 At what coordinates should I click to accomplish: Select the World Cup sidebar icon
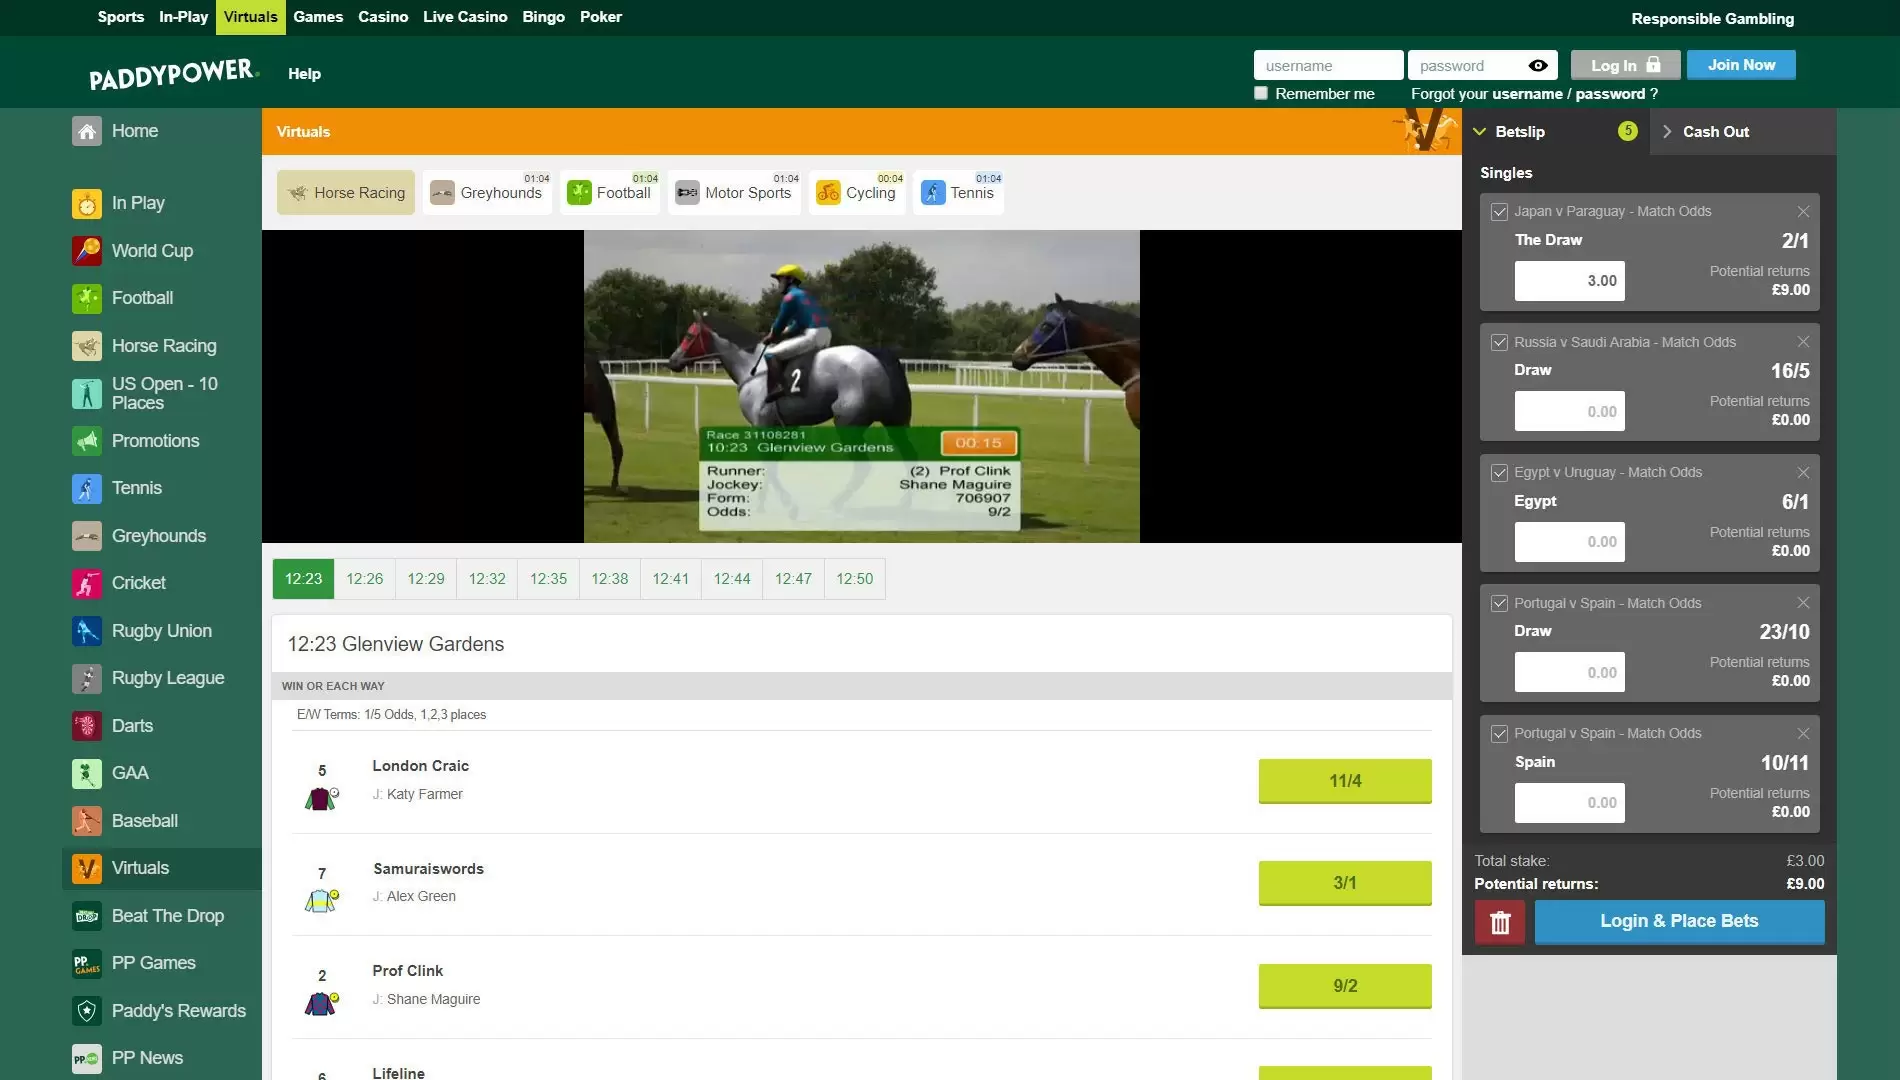pyautogui.click(x=87, y=251)
